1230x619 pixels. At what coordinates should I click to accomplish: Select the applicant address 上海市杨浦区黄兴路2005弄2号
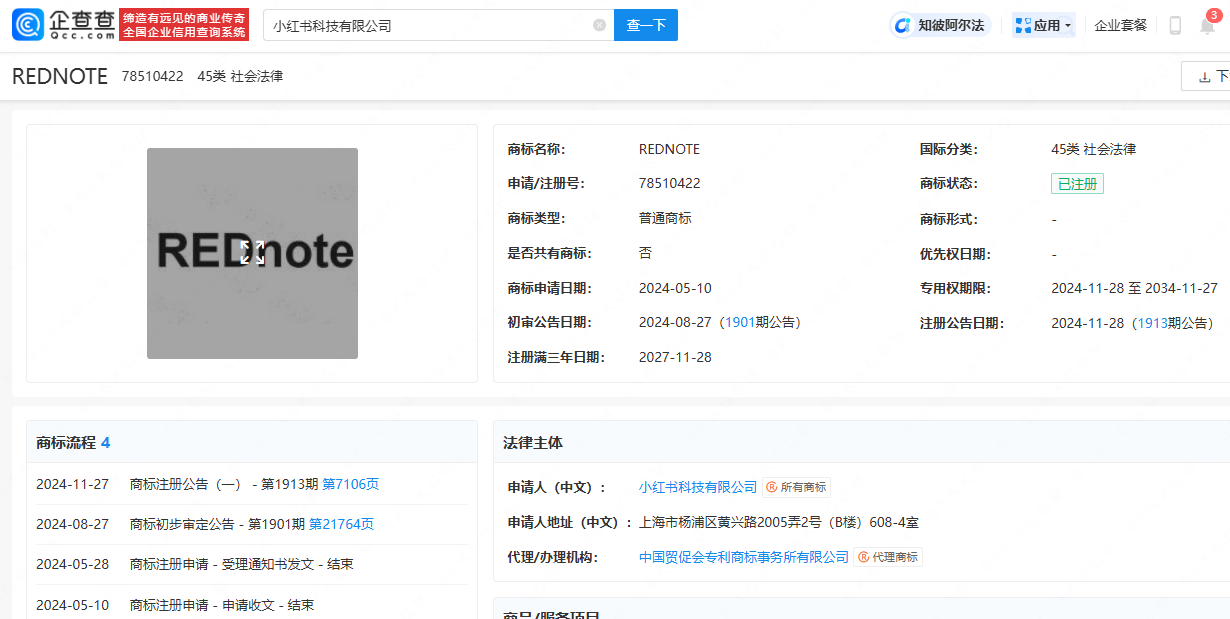point(779,522)
